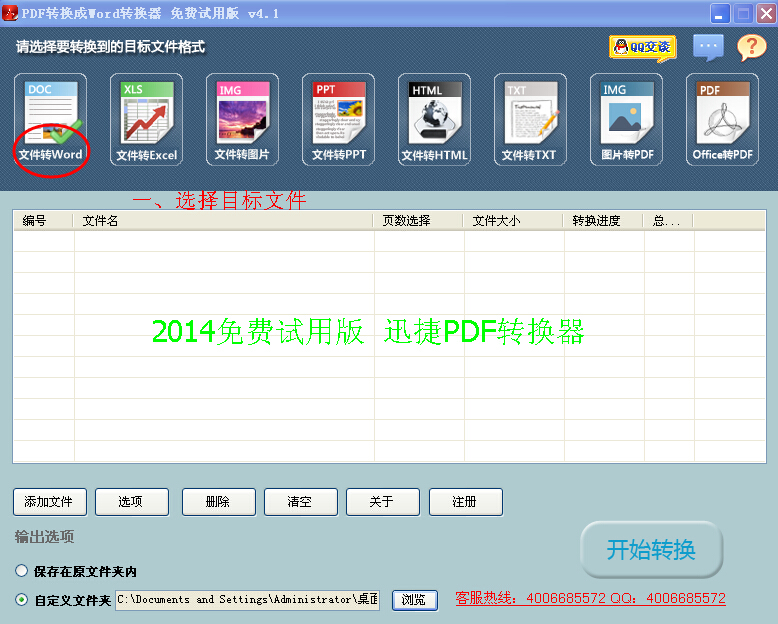The width and height of the screenshot is (778, 624).
Task: Select the 文件转Word conversion icon
Action: pos(50,120)
